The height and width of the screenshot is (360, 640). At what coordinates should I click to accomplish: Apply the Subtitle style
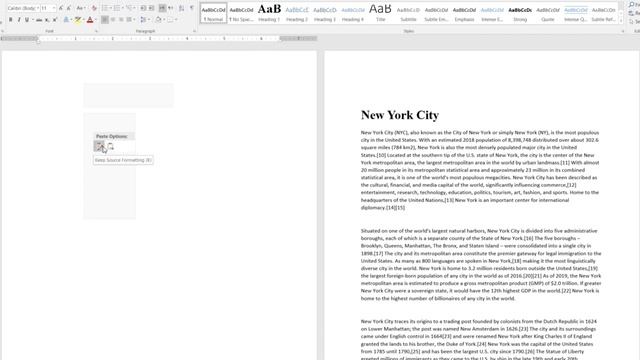pos(408,13)
